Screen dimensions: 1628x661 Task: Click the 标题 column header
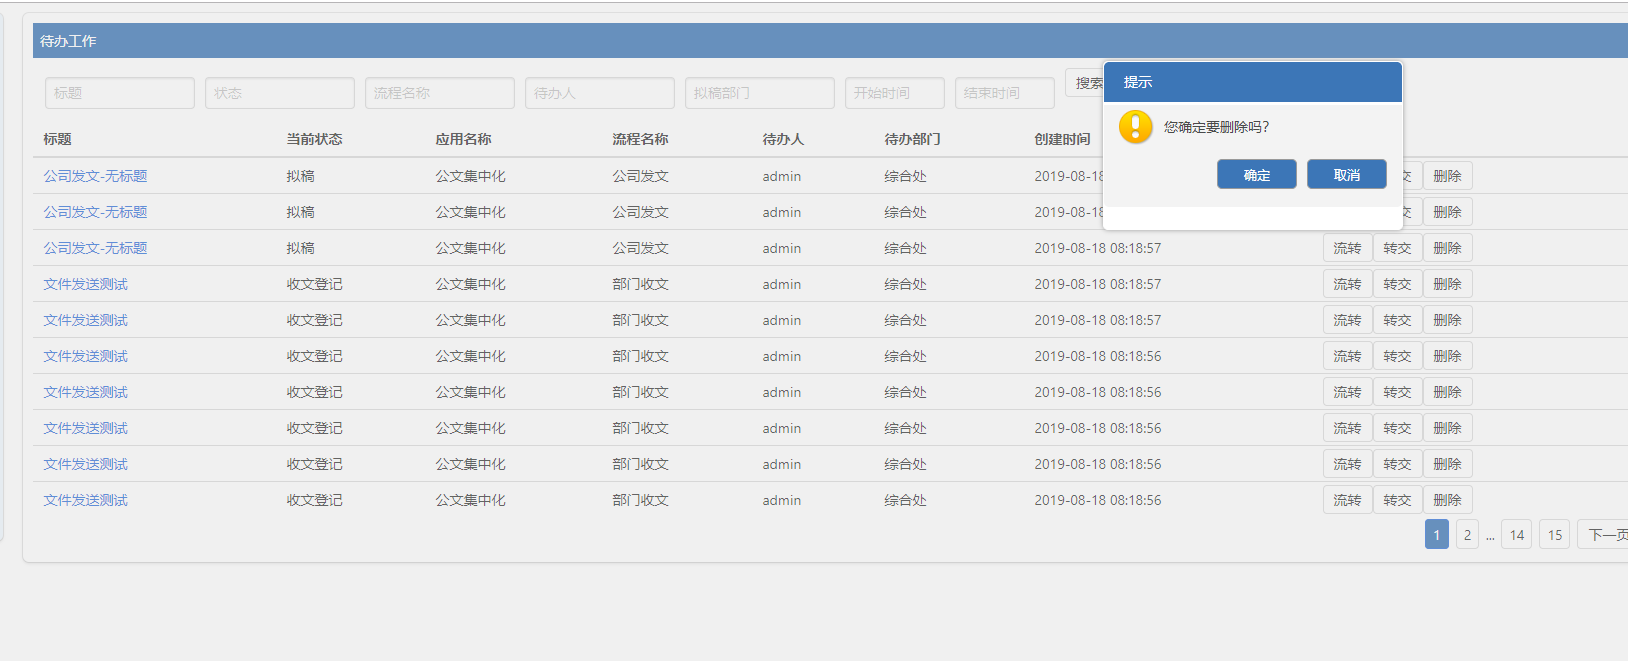[57, 139]
